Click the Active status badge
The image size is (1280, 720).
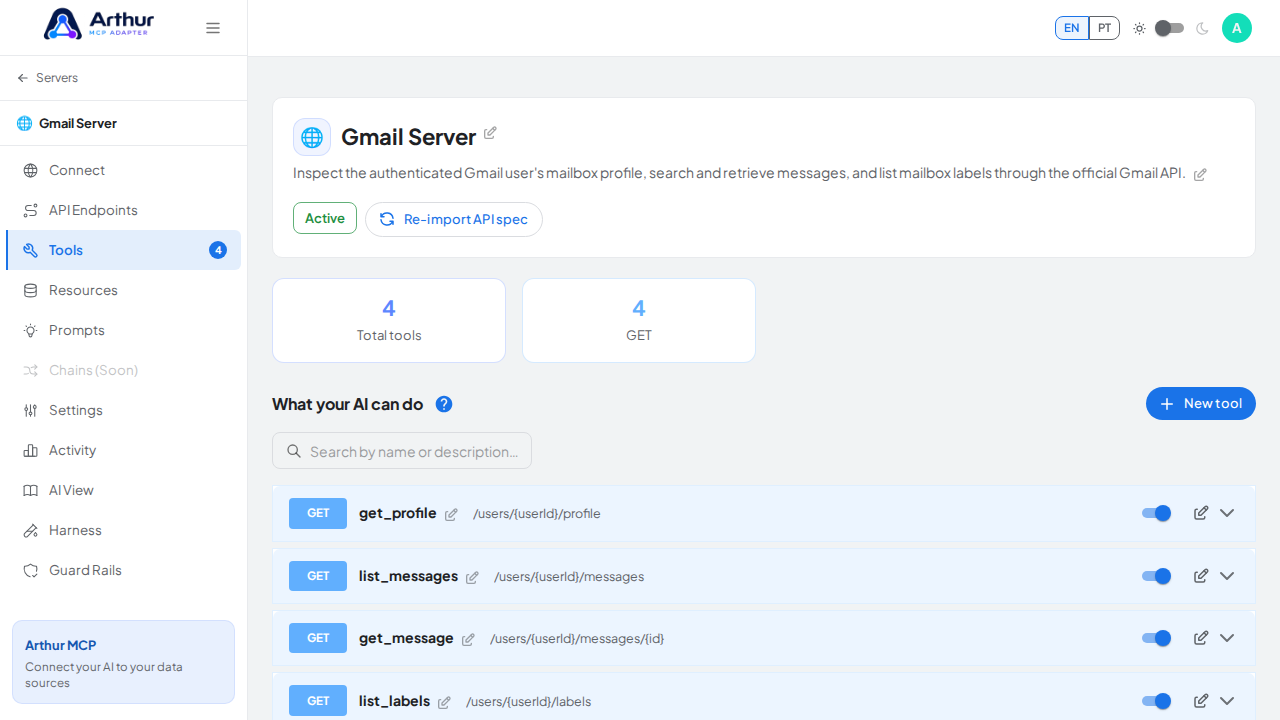(x=325, y=218)
